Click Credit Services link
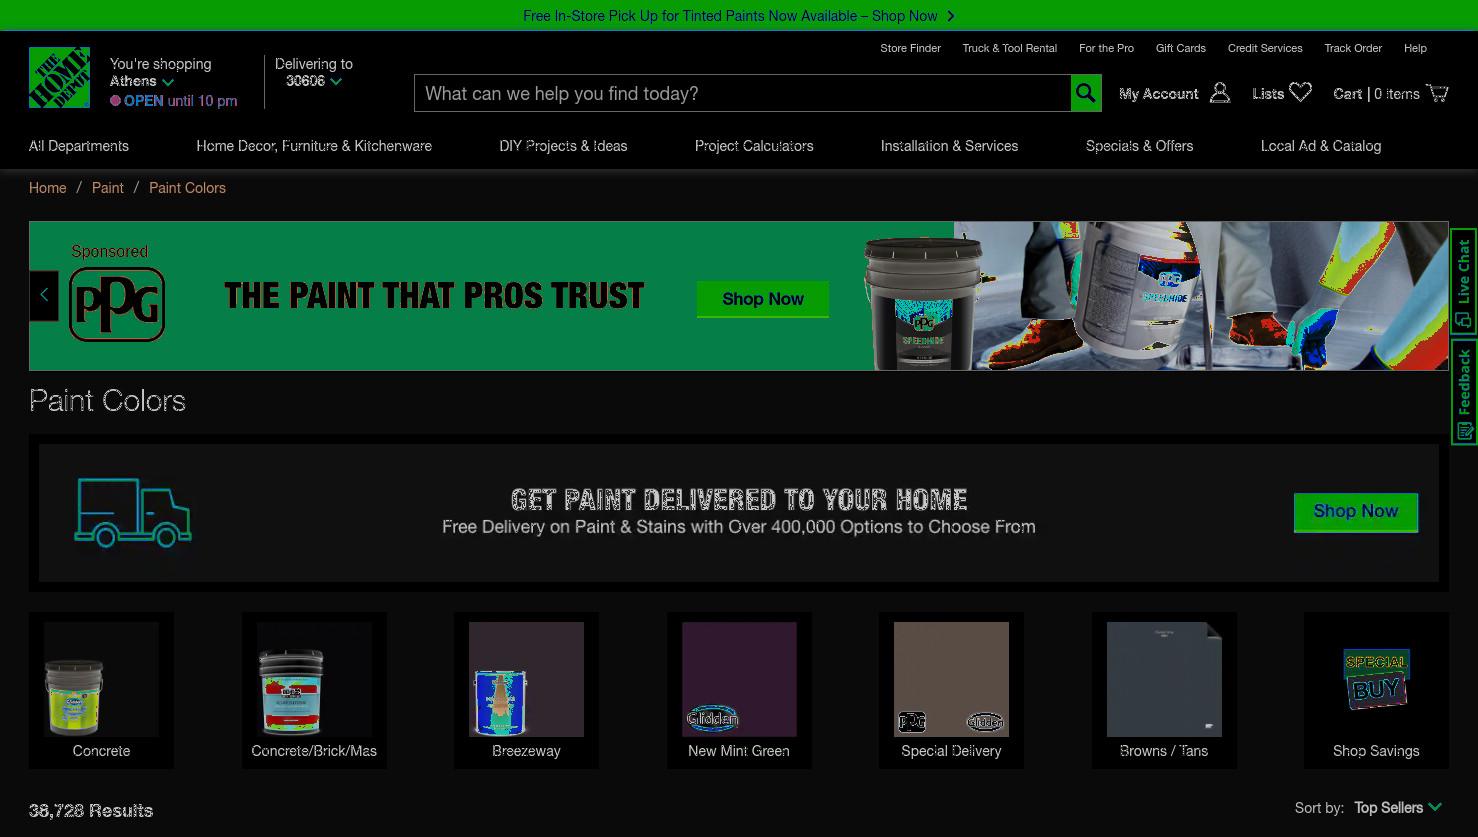This screenshot has height=837, width=1478. 1265,48
